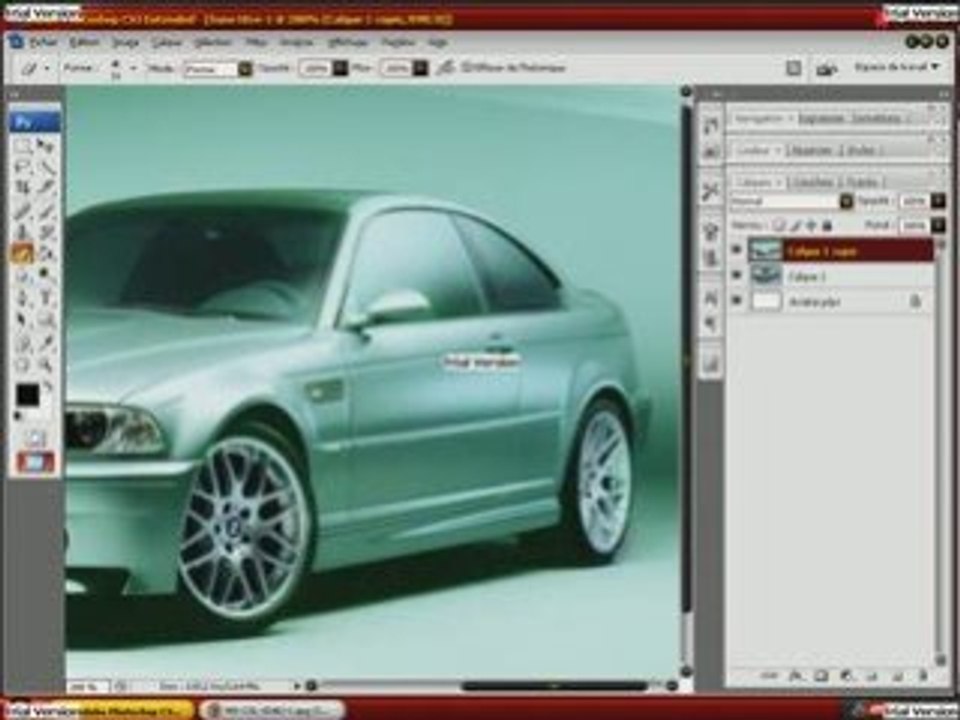Screen dimensions: 960x720
Task: Select the Eyedropper tool
Action: click(x=45, y=343)
